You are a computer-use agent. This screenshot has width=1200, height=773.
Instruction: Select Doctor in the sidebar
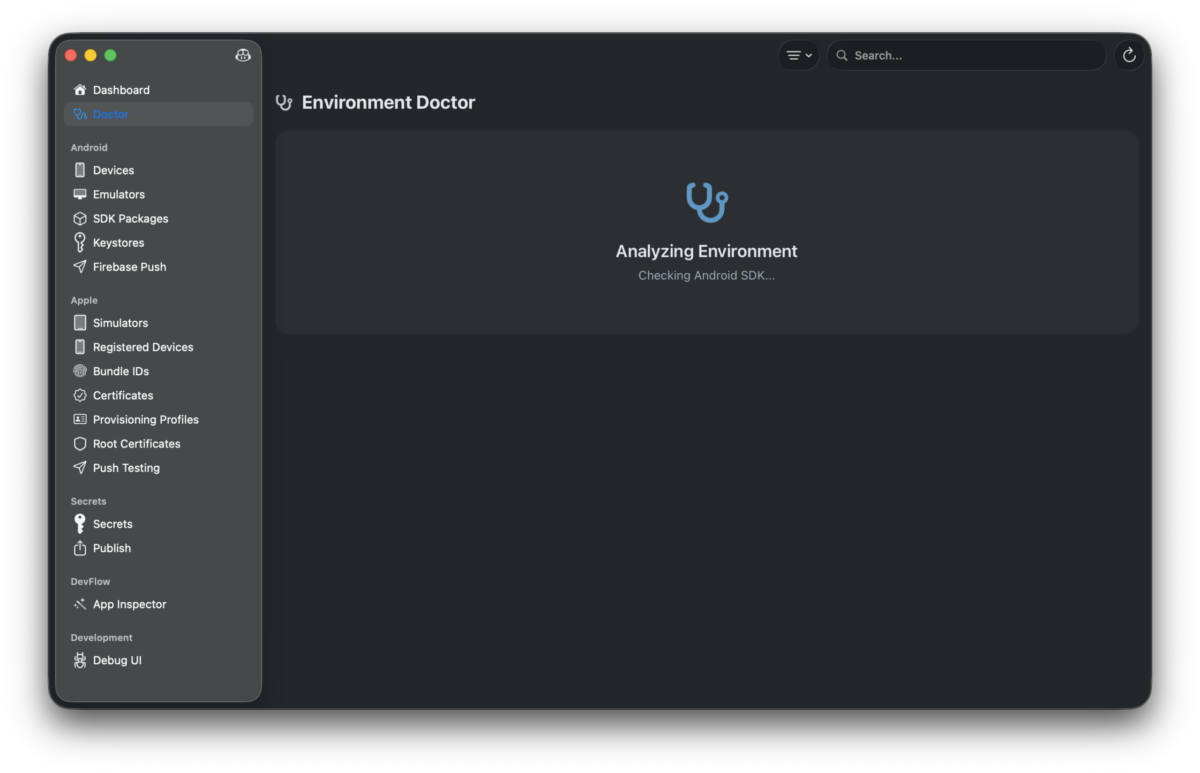158,114
